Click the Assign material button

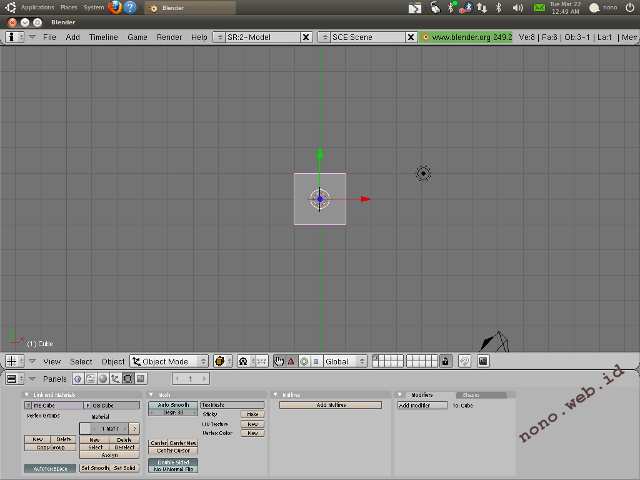point(109,455)
